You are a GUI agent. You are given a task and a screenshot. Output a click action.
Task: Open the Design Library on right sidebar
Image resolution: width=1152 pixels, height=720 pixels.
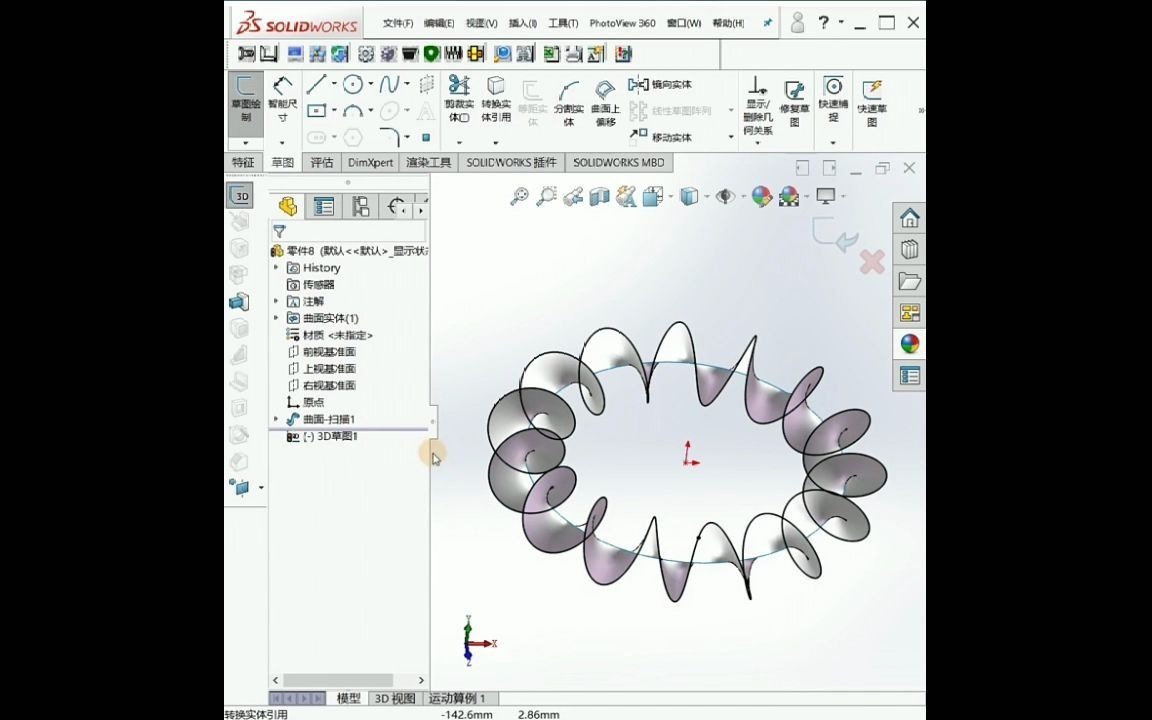(909, 250)
